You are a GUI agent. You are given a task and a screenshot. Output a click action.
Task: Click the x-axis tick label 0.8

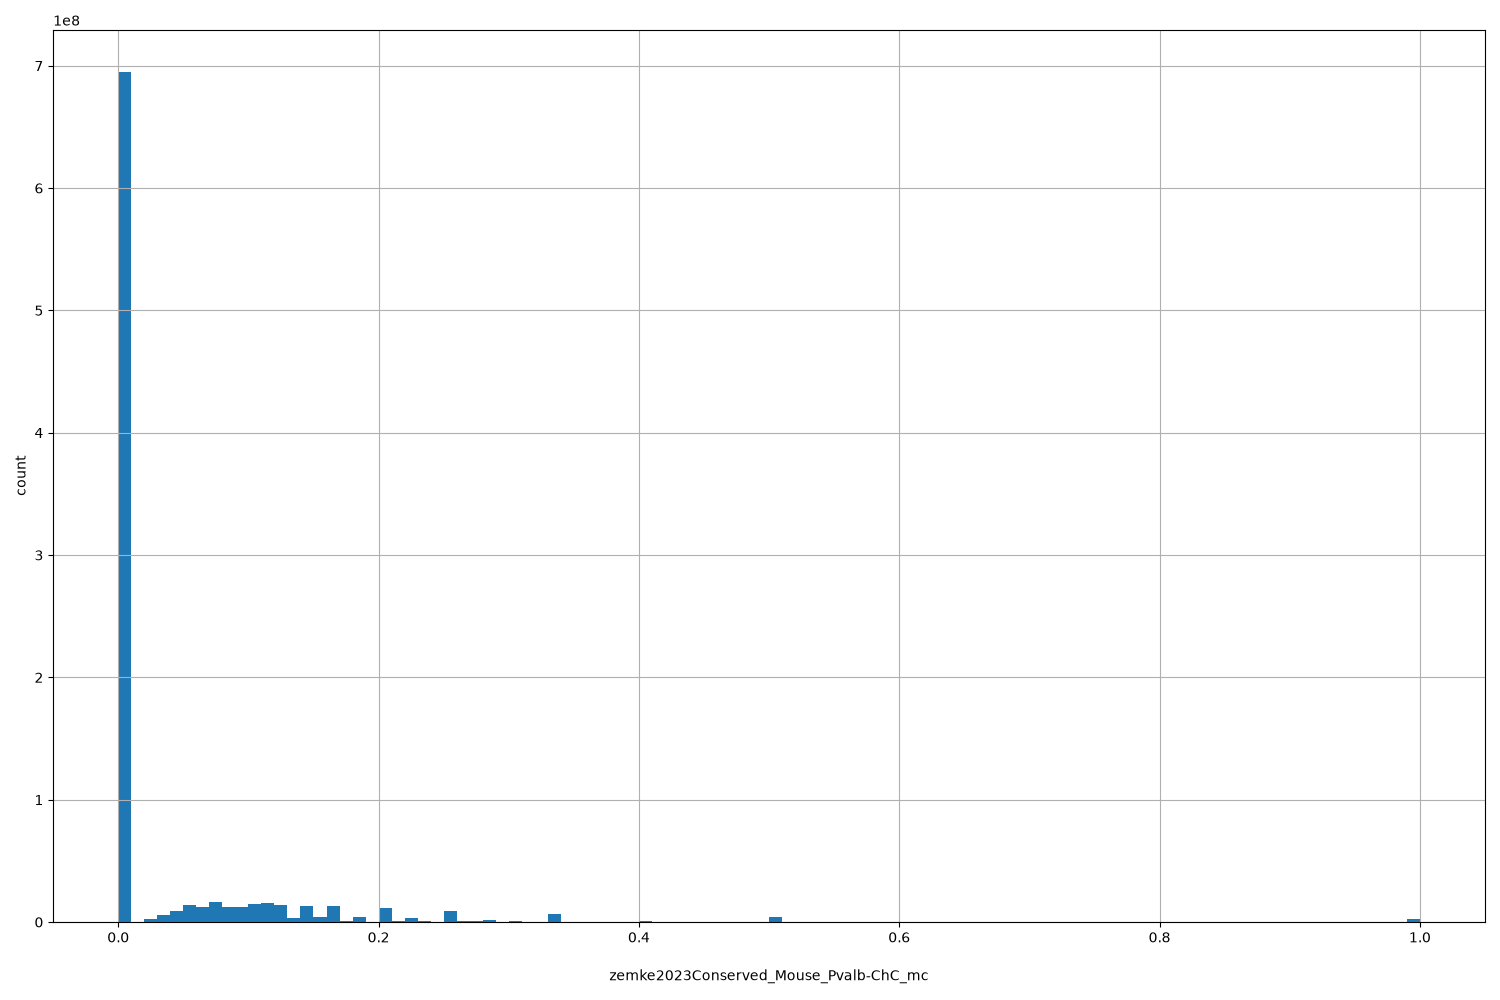(x=1160, y=938)
